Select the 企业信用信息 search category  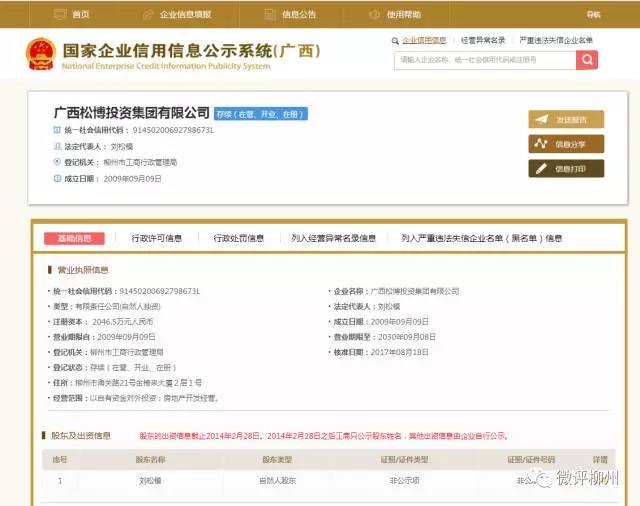424,40
